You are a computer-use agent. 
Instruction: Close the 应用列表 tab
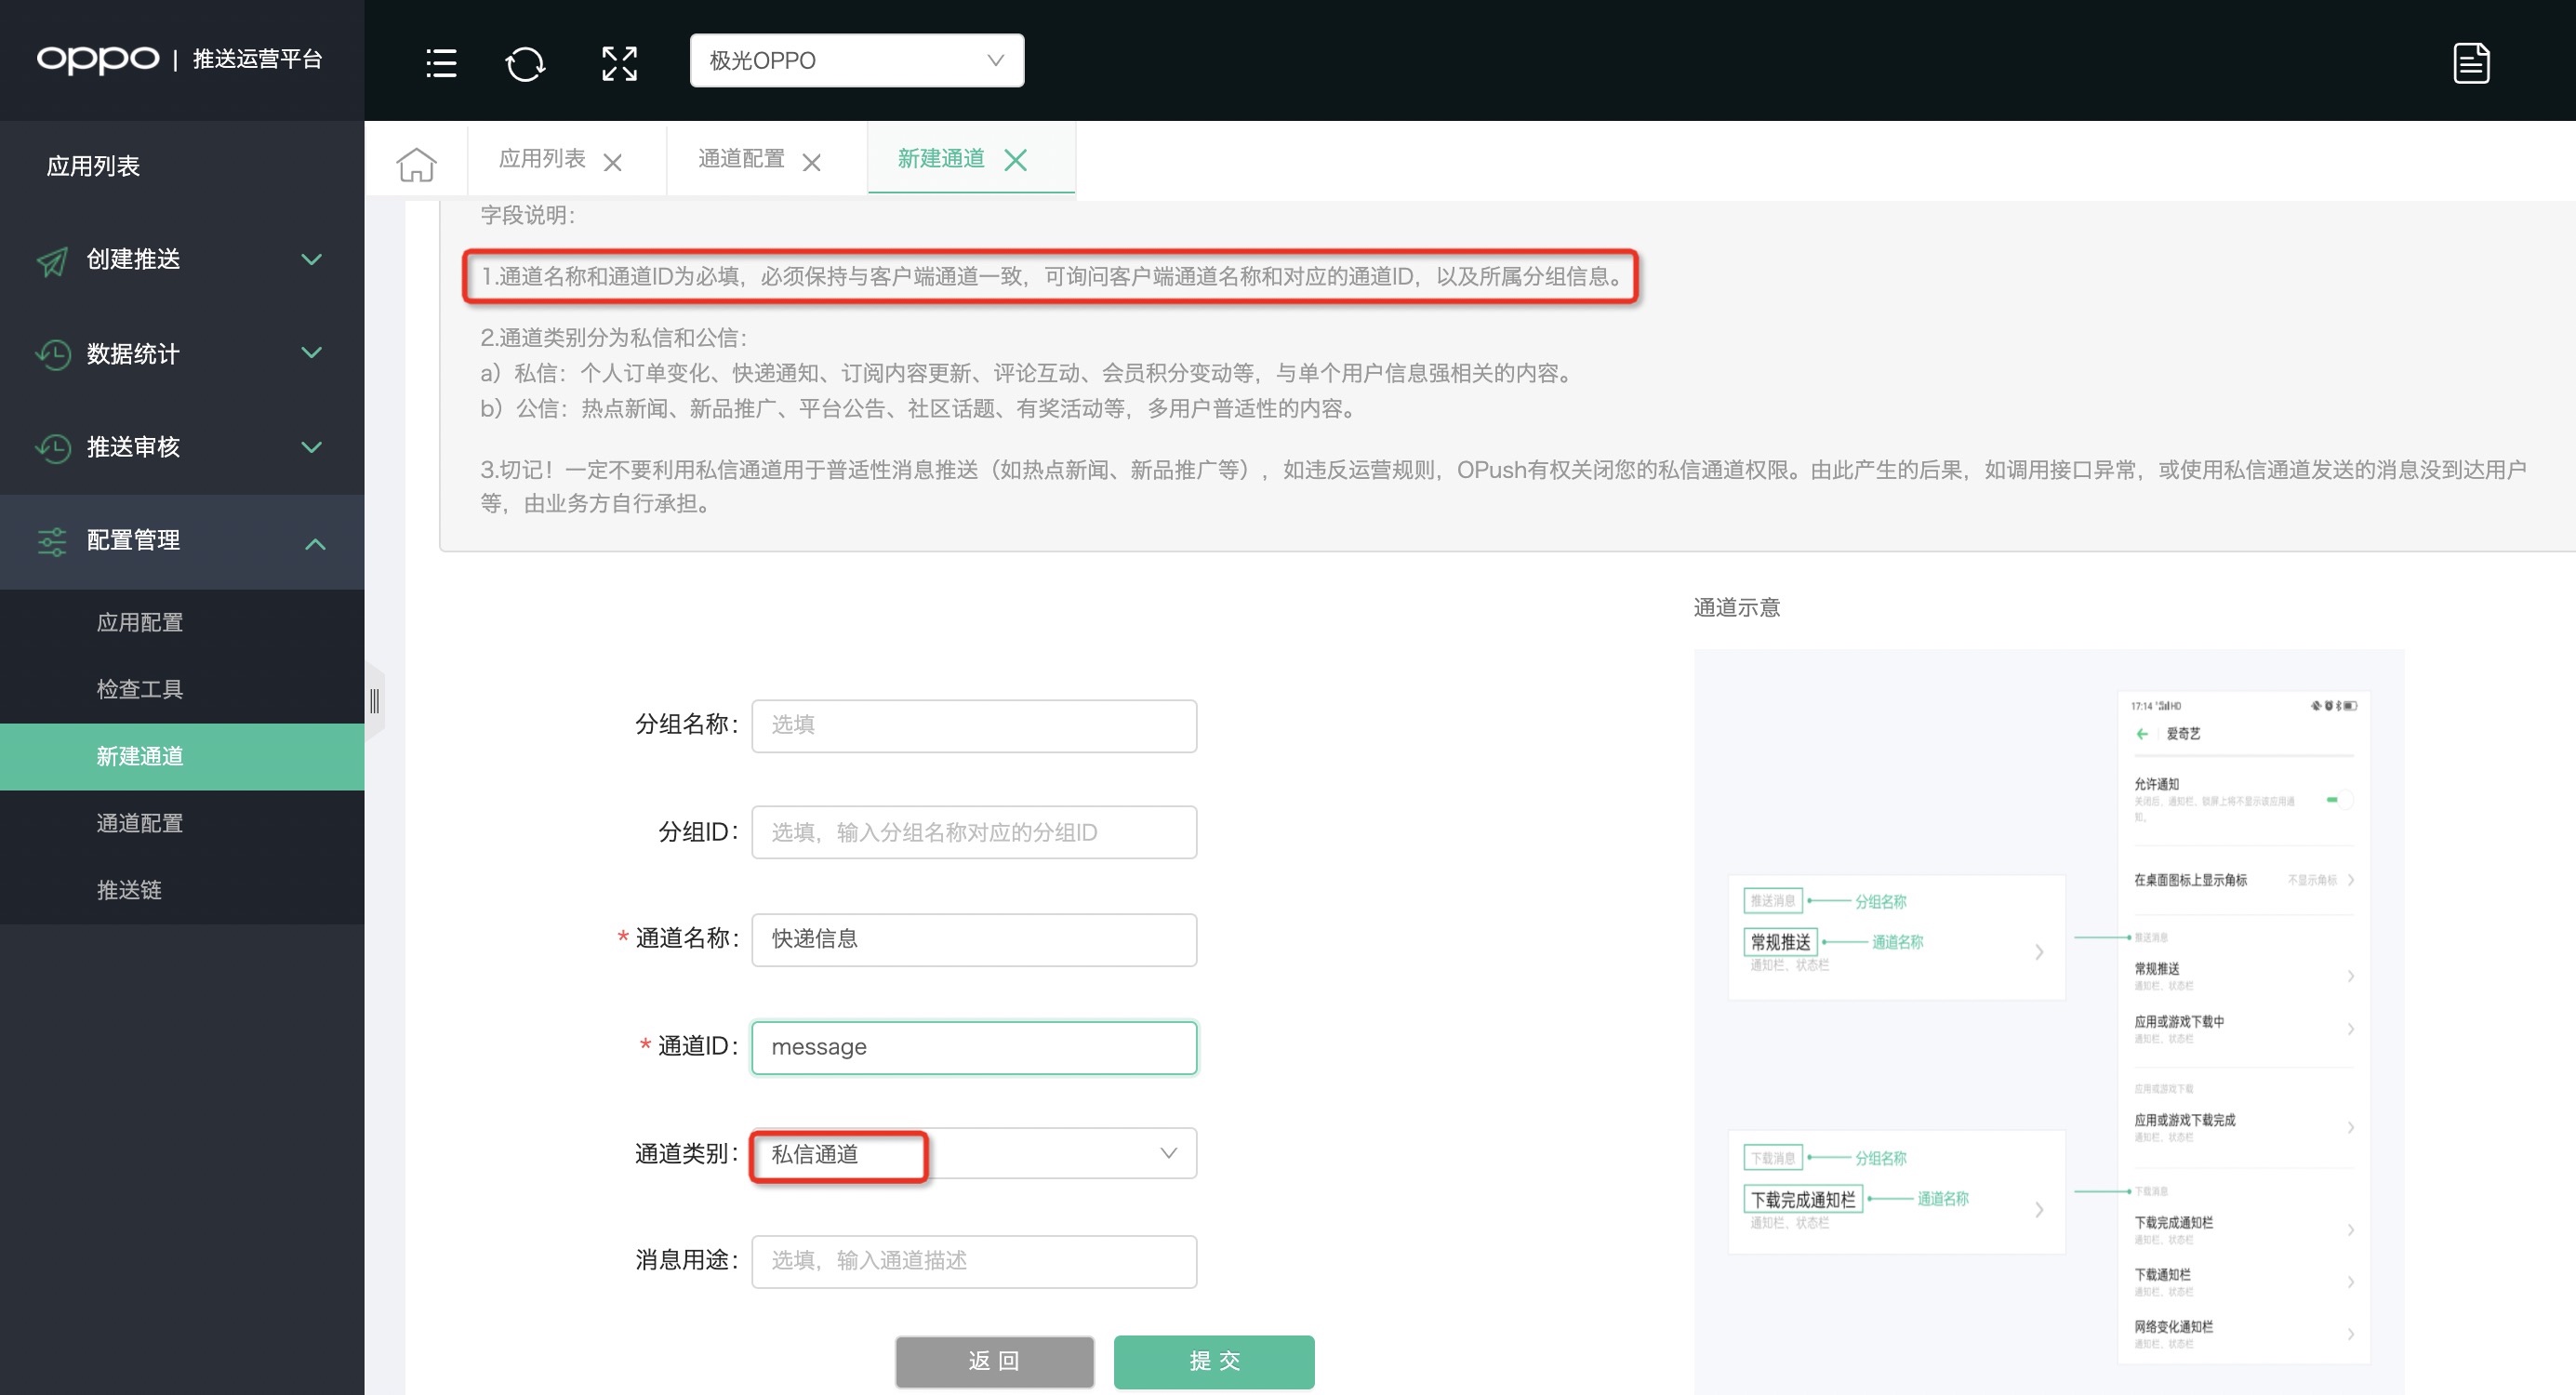pos(613,162)
